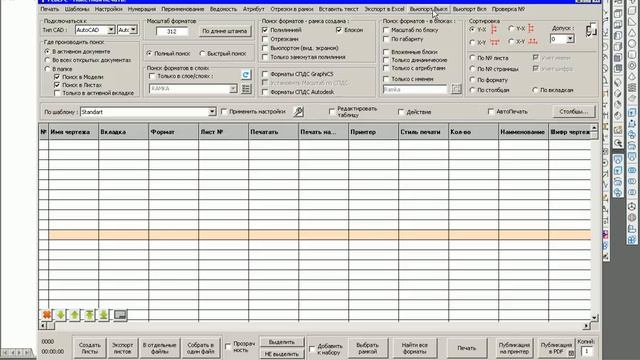The height and width of the screenshot is (360, 640).
Task: Enable Только в активной вкладке
Action: (x=57, y=93)
